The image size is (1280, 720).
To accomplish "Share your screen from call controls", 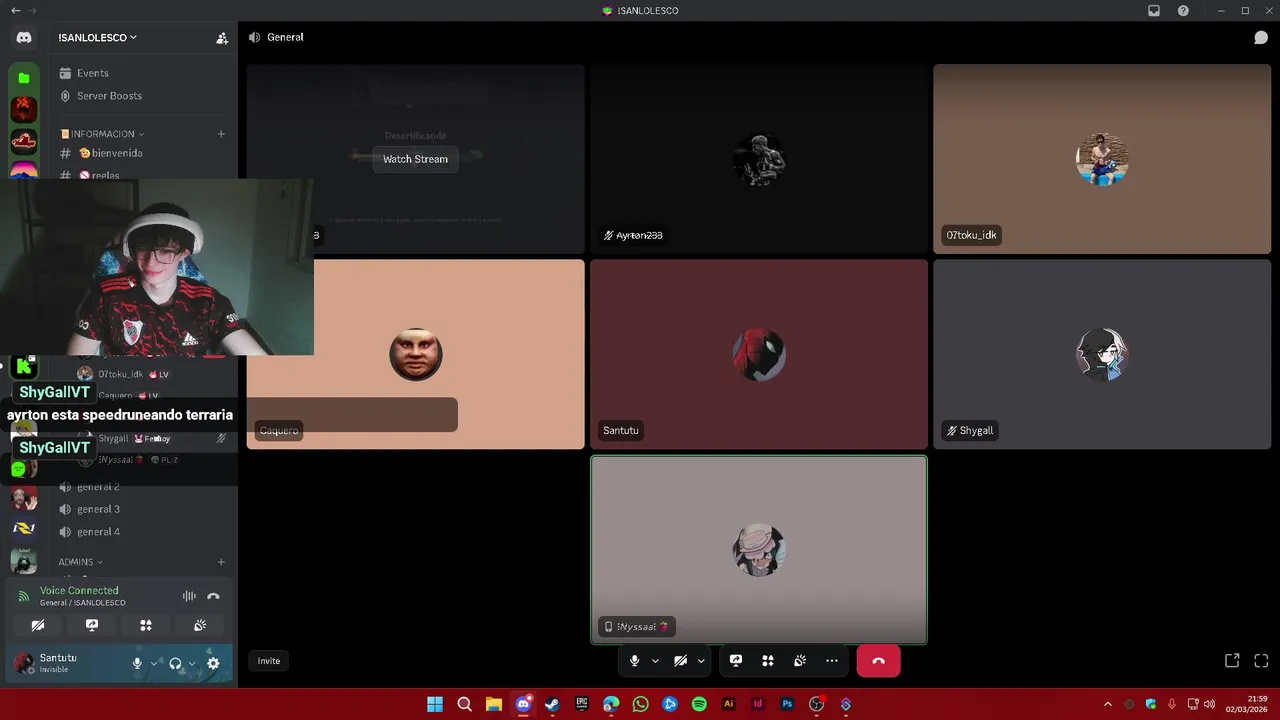I will point(736,661).
